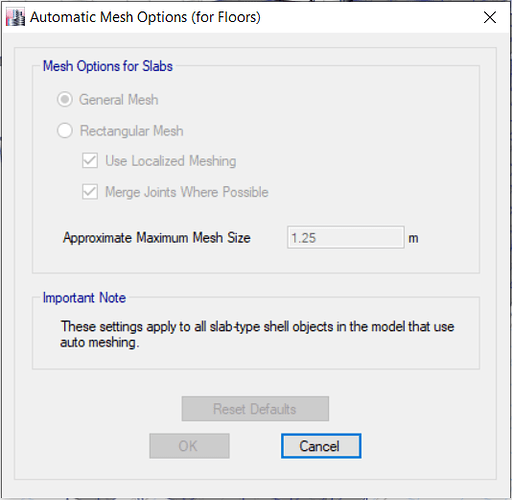Dismiss the dialog using the Cancel button
This screenshot has height=500, width=512.
coord(321,446)
